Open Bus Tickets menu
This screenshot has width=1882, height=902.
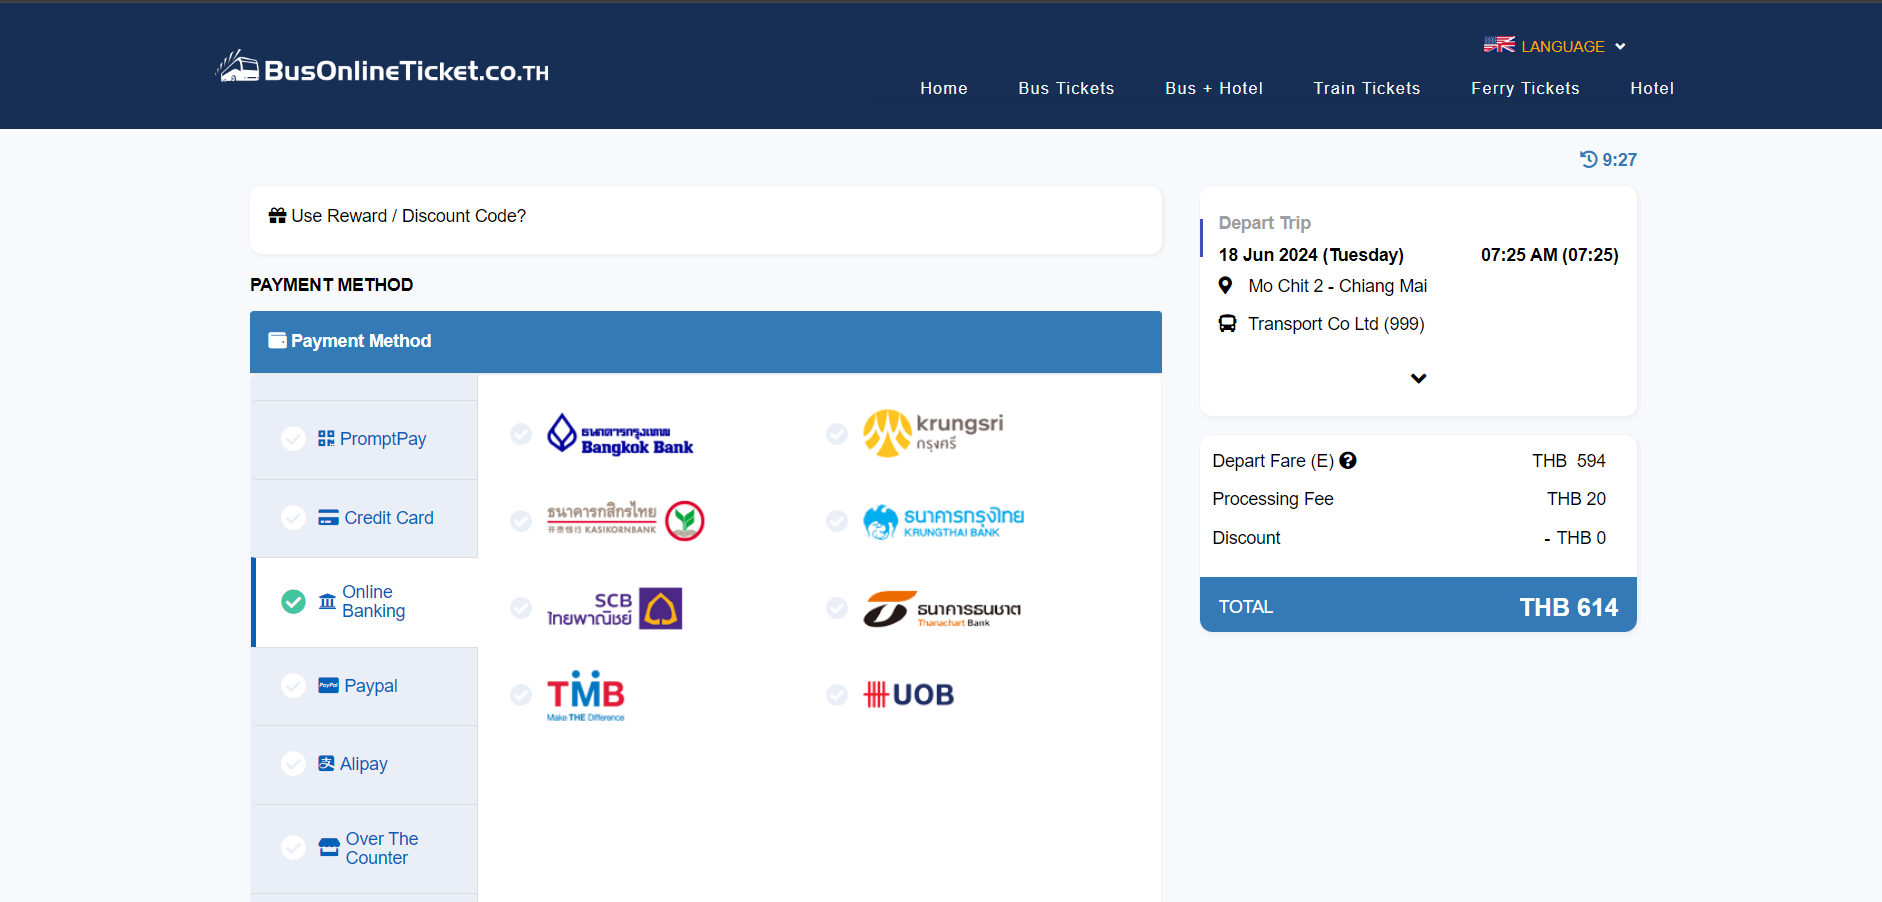(1066, 88)
